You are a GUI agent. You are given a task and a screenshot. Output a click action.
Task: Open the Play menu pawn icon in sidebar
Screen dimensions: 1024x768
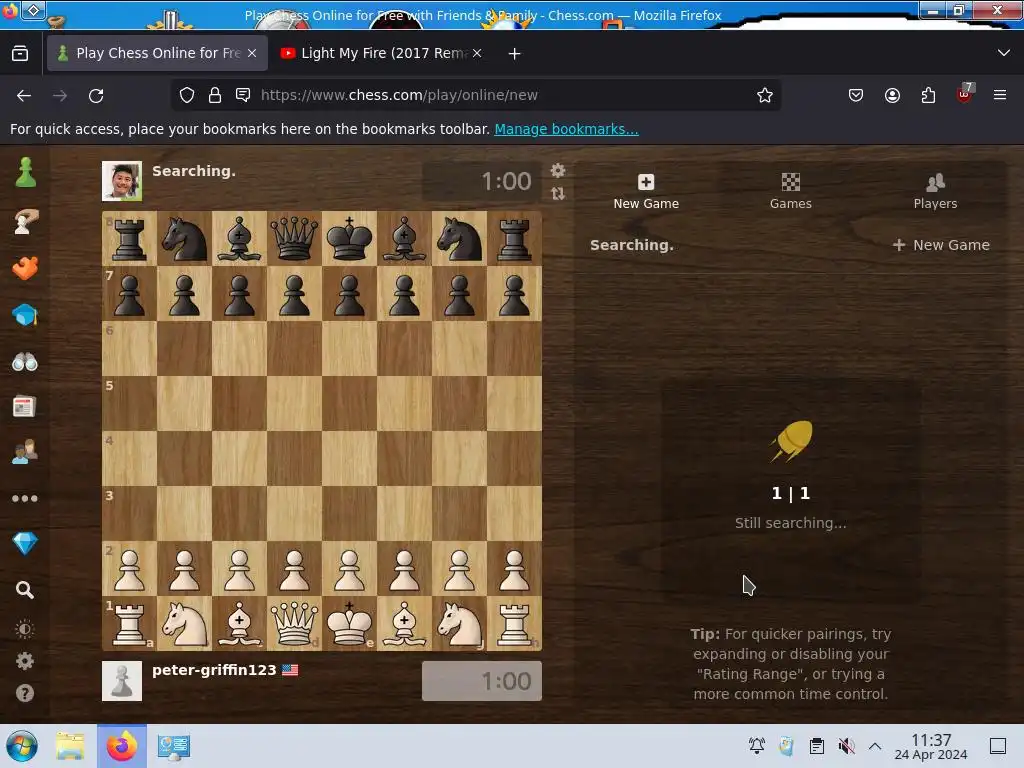[25, 173]
